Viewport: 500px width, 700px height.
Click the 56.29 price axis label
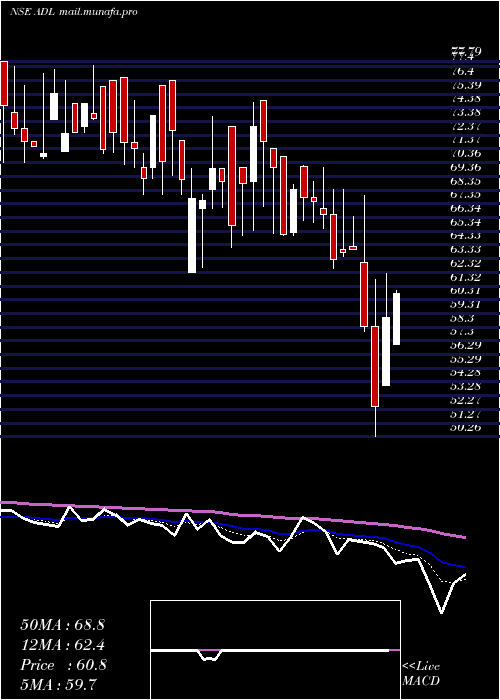(x=465, y=346)
